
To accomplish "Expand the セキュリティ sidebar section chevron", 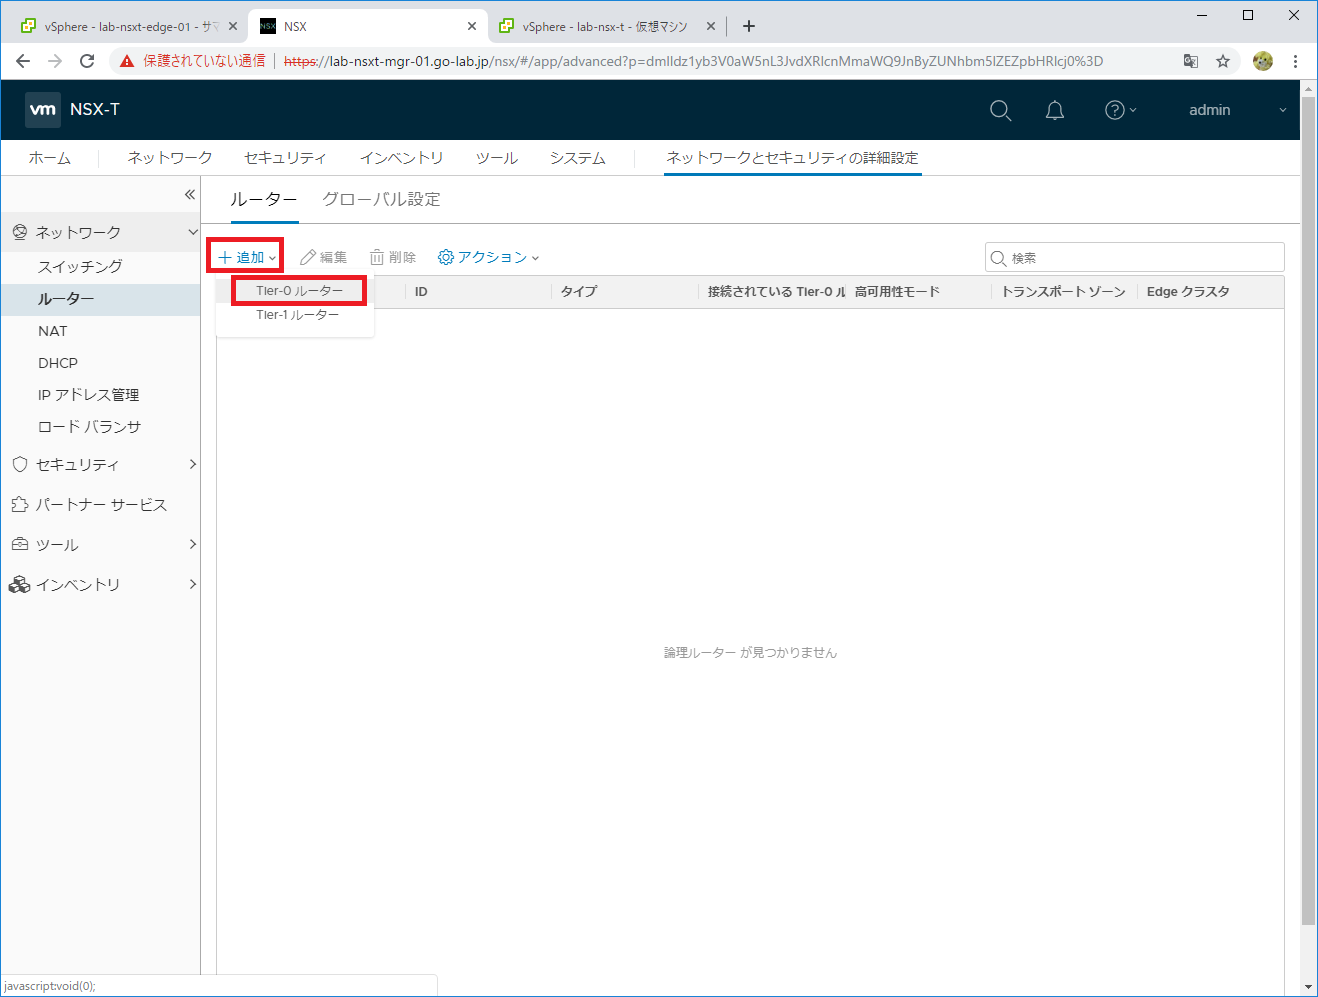I will click(193, 464).
